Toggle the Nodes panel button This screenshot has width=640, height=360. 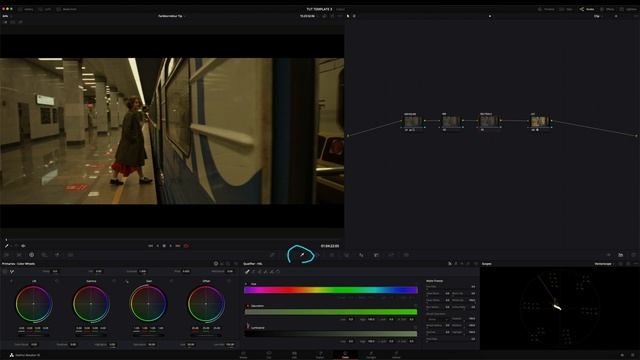(587, 9)
